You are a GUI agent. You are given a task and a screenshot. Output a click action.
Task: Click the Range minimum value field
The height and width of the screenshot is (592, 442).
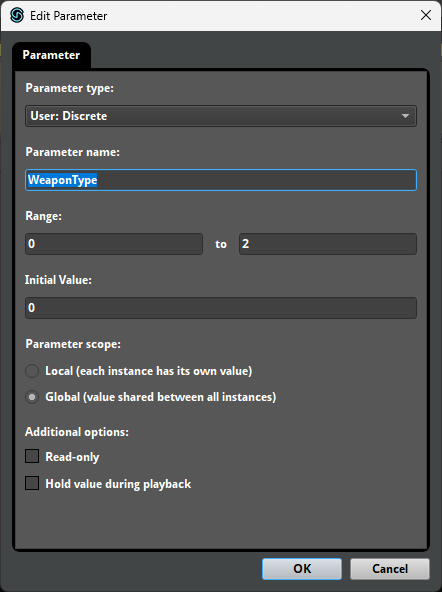(114, 244)
